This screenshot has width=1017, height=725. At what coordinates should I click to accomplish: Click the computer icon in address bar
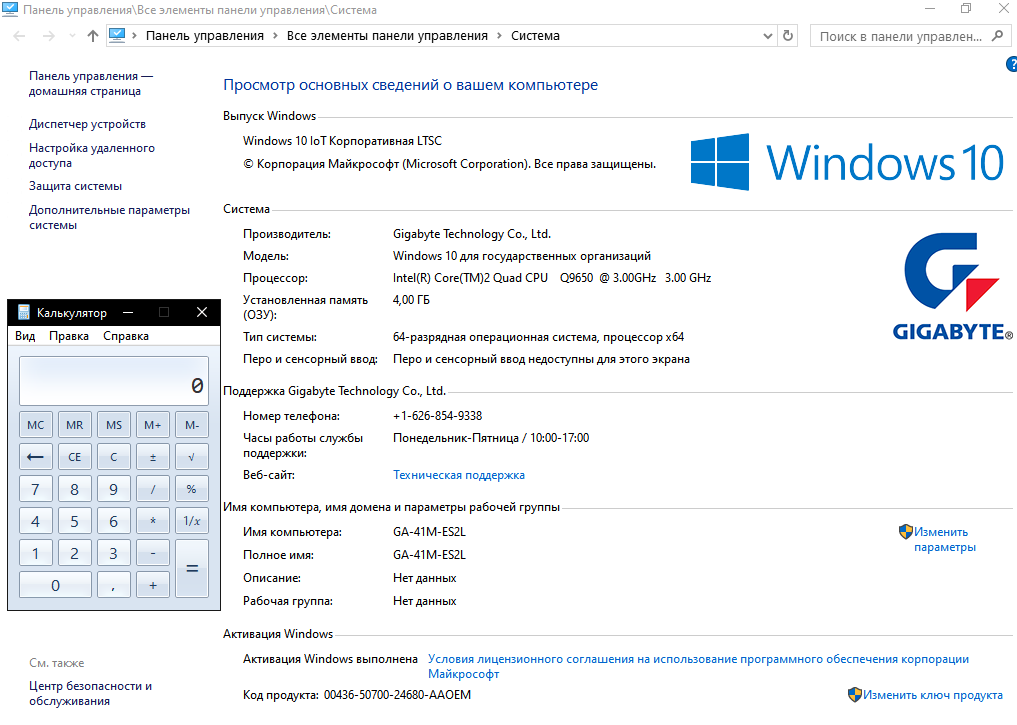pos(117,36)
